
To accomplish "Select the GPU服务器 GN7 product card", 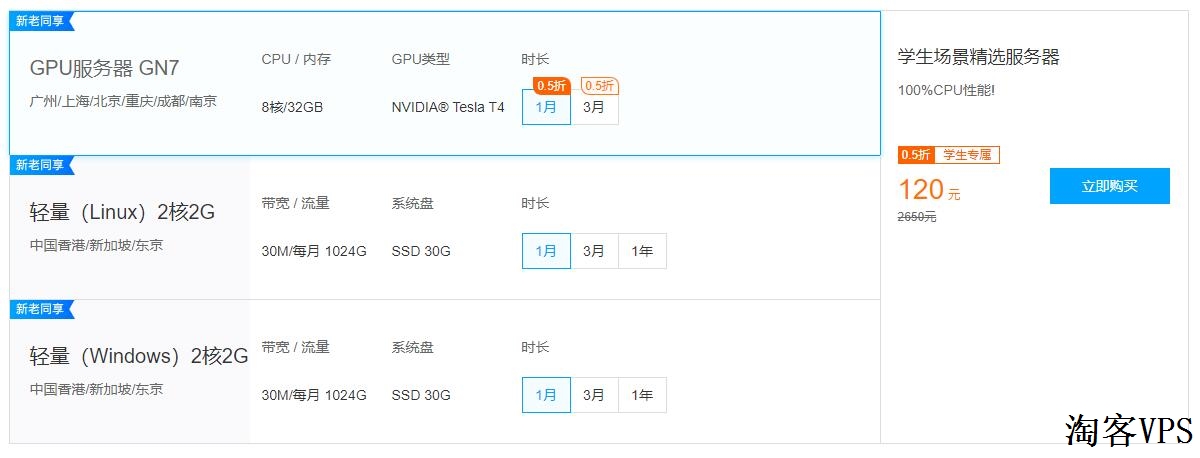I will (x=445, y=83).
